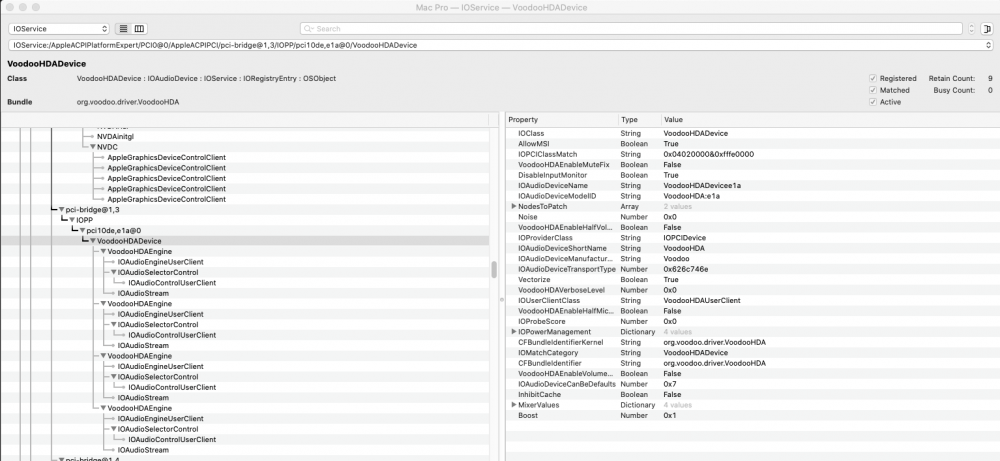Screen dimensions: 1000x461
Task: Switch to list view layout icon
Action: (x=123, y=29)
